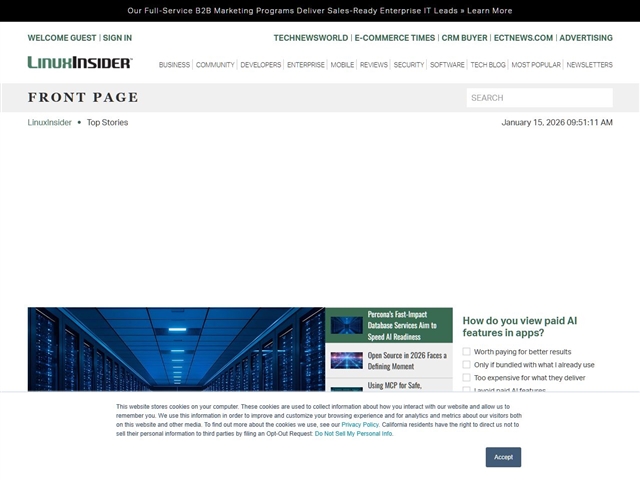Select BUSINESS in navigation menu
The image size is (640, 480).
tap(174, 65)
